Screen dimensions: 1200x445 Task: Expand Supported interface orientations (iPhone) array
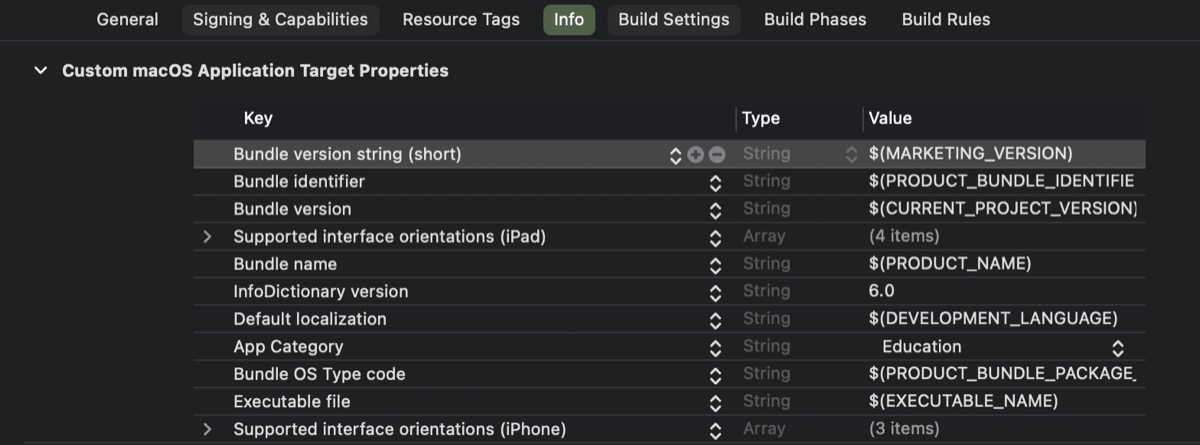(208, 429)
